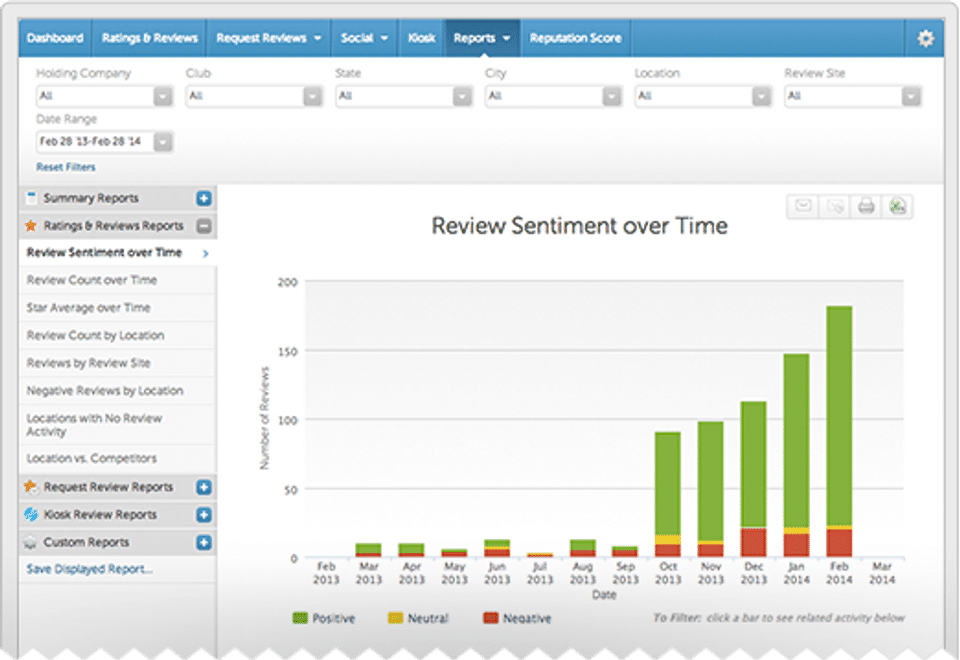
Task: Toggle Neutral series in chart legend
Action: click(x=417, y=619)
